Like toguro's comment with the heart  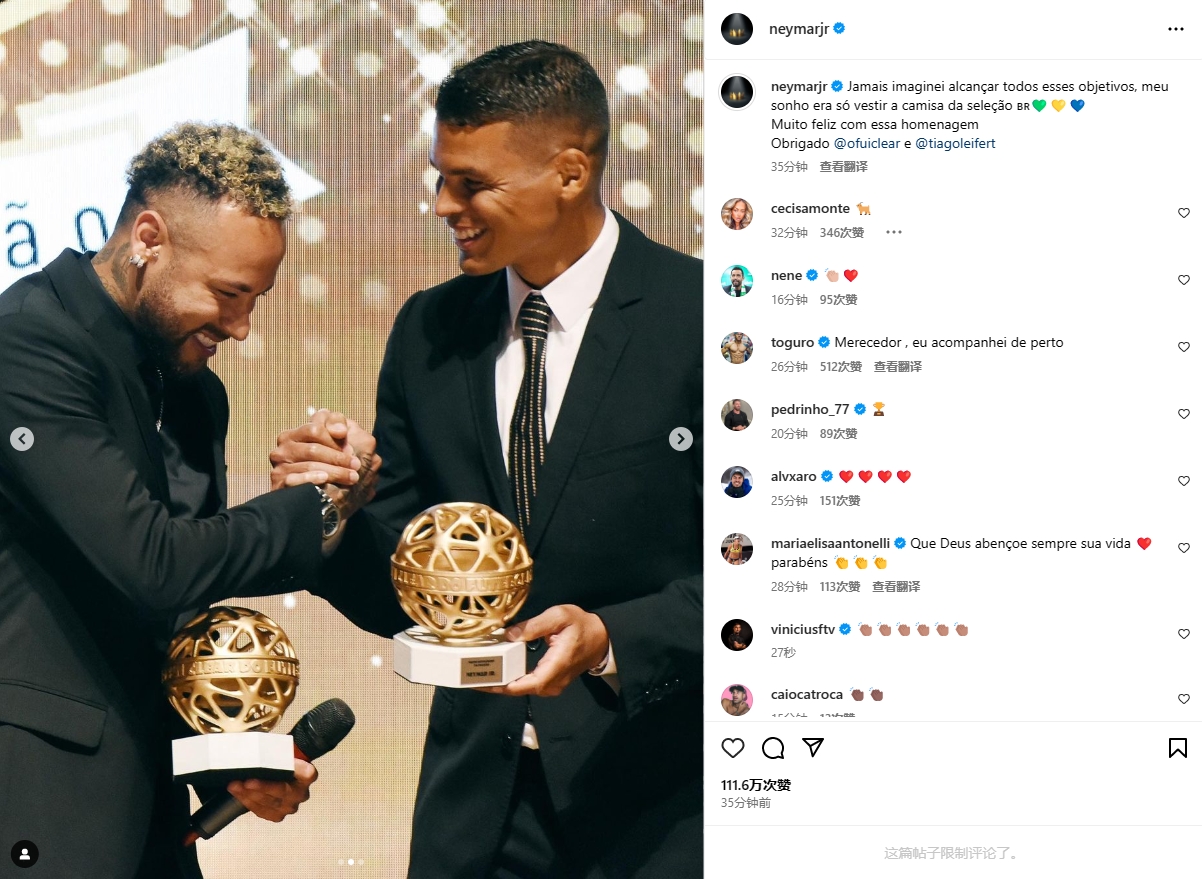point(1184,347)
